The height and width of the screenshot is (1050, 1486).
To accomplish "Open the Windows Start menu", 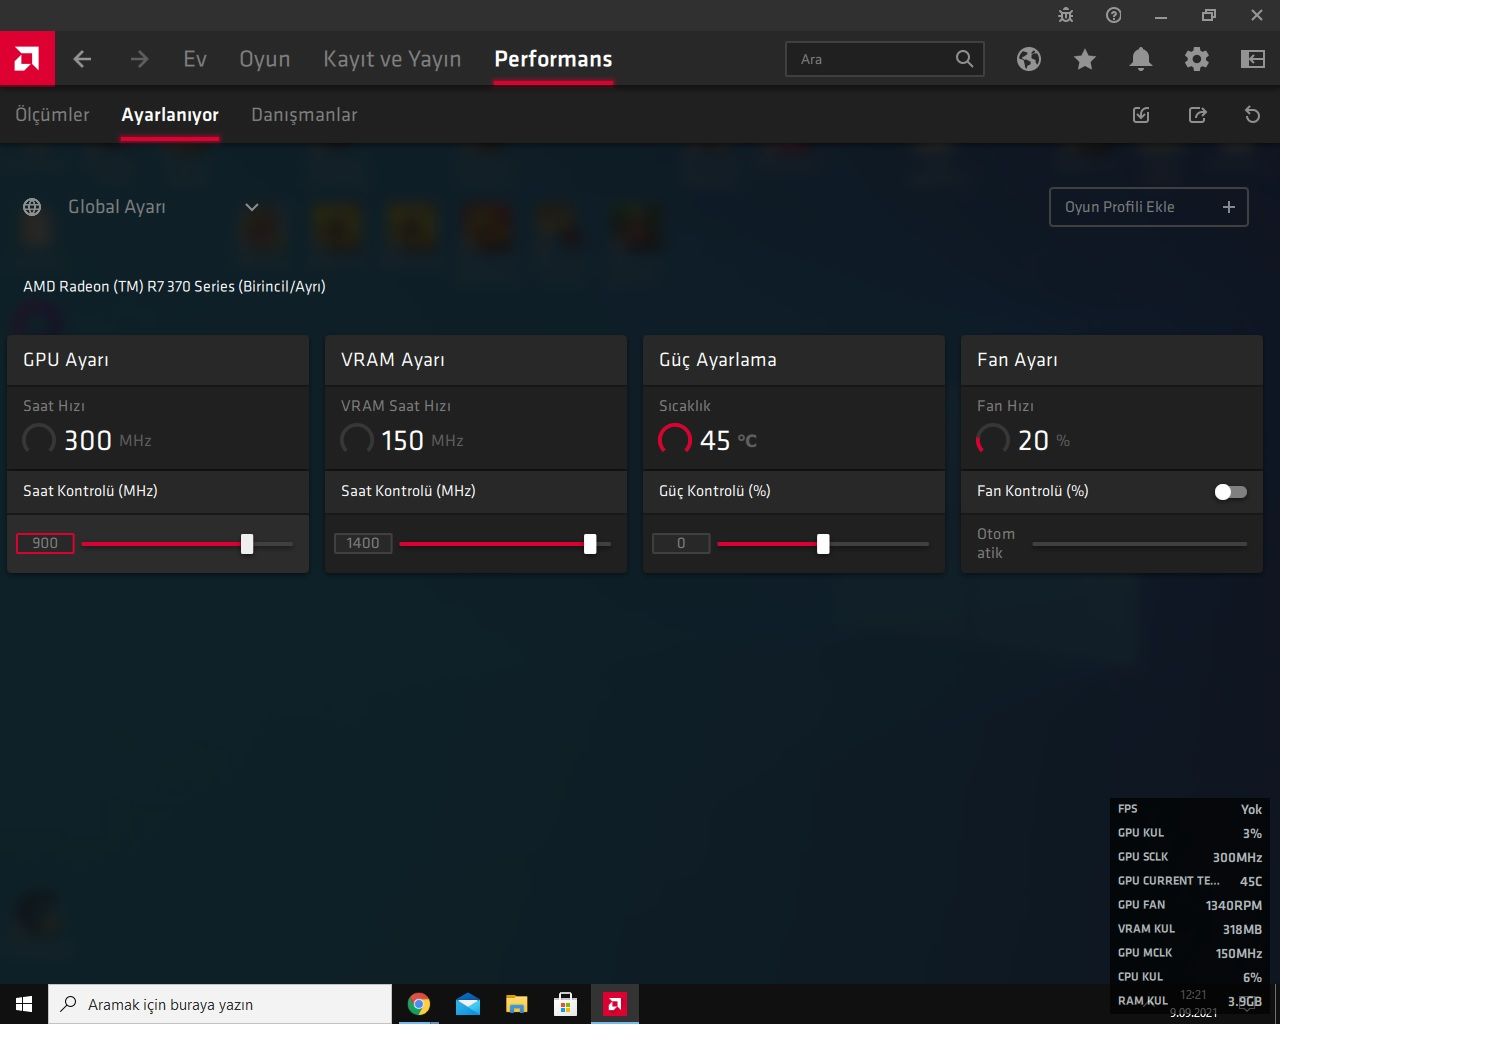I will tap(24, 1004).
